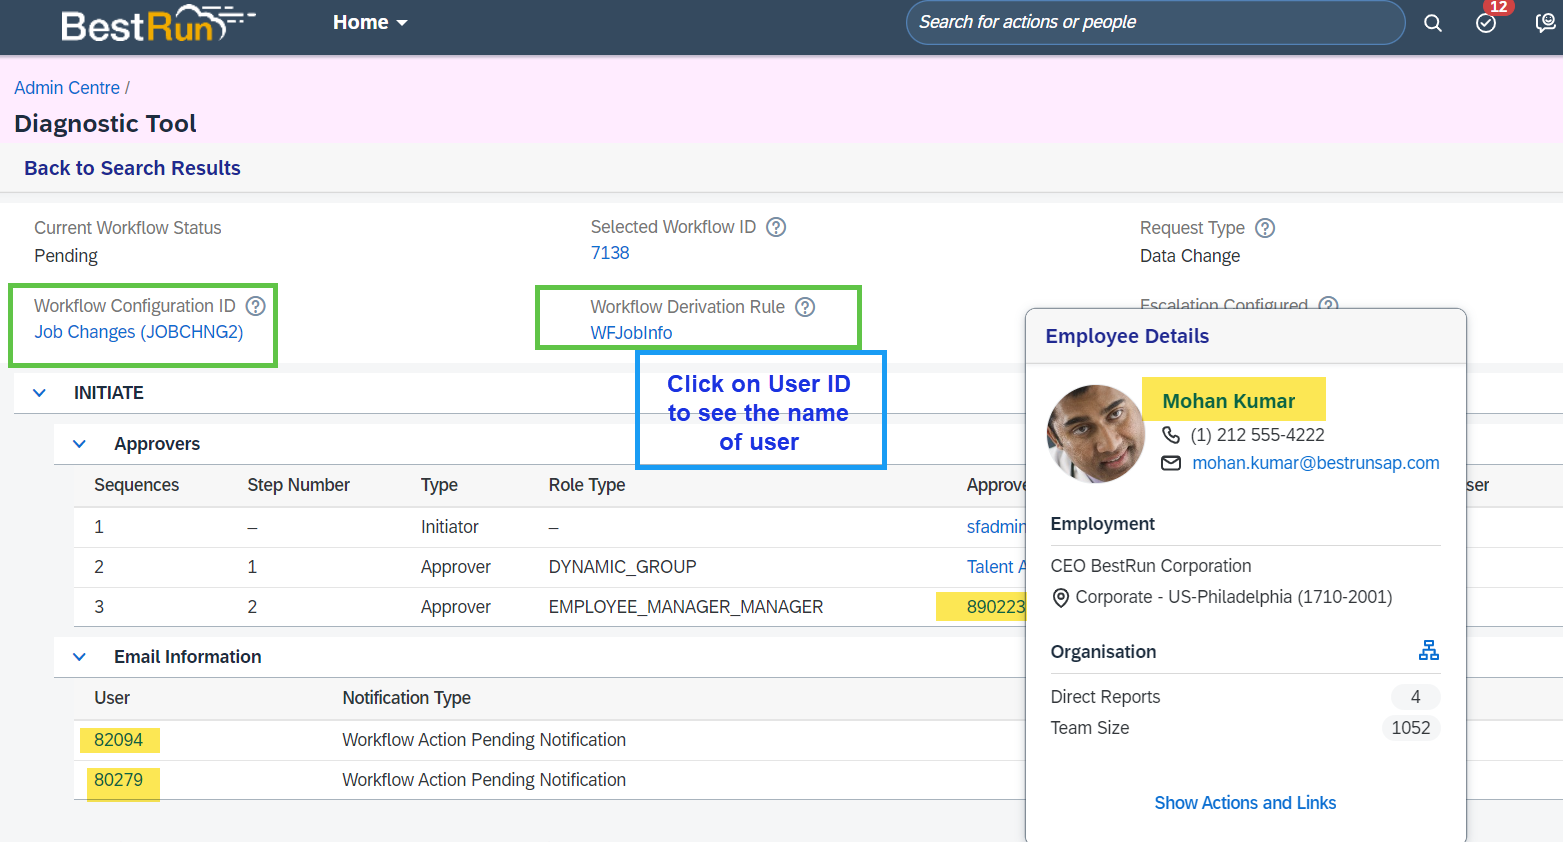The width and height of the screenshot is (1563, 842).
Task: Open WFJobInfo derivation rule link
Action: click(x=631, y=333)
